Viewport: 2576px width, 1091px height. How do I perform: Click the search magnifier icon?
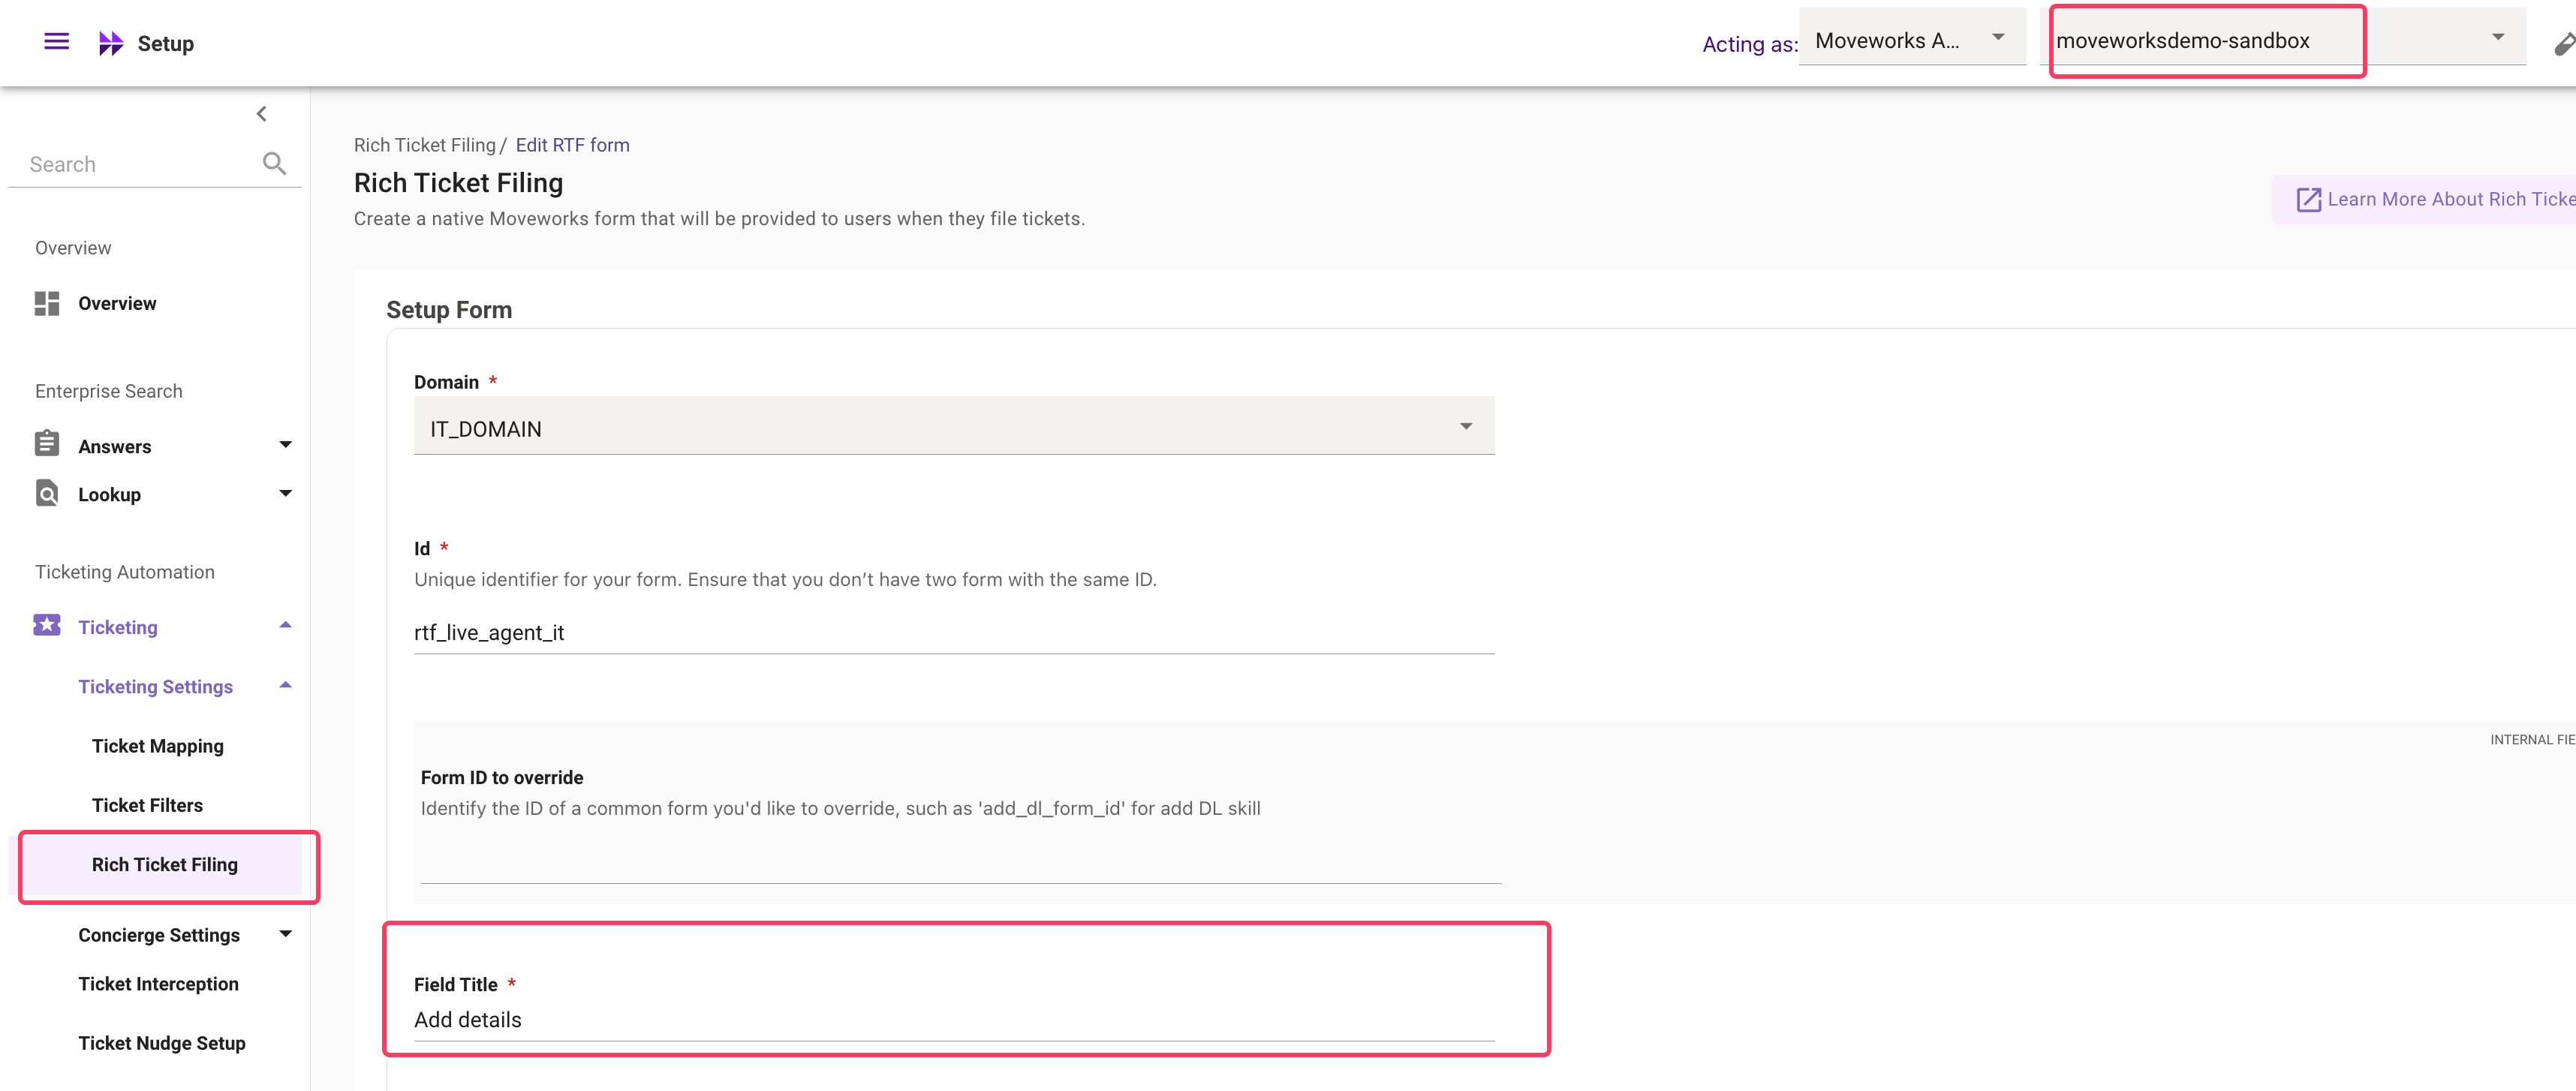[274, 163]
